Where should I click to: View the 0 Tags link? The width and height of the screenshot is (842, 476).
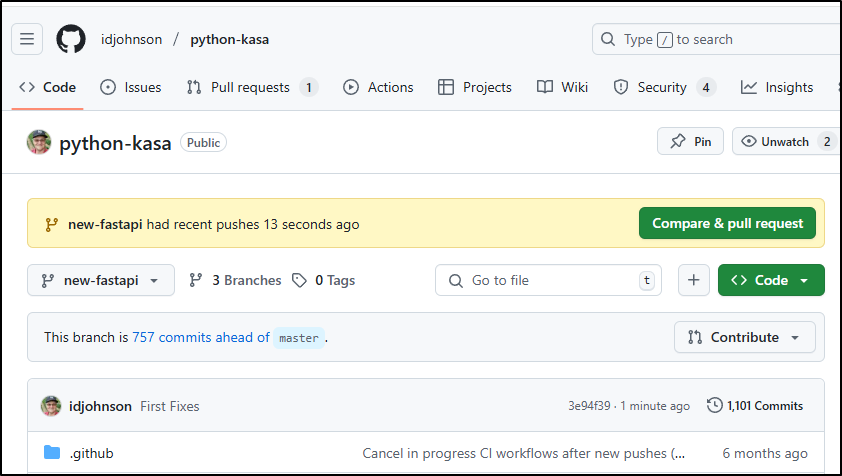324,280
